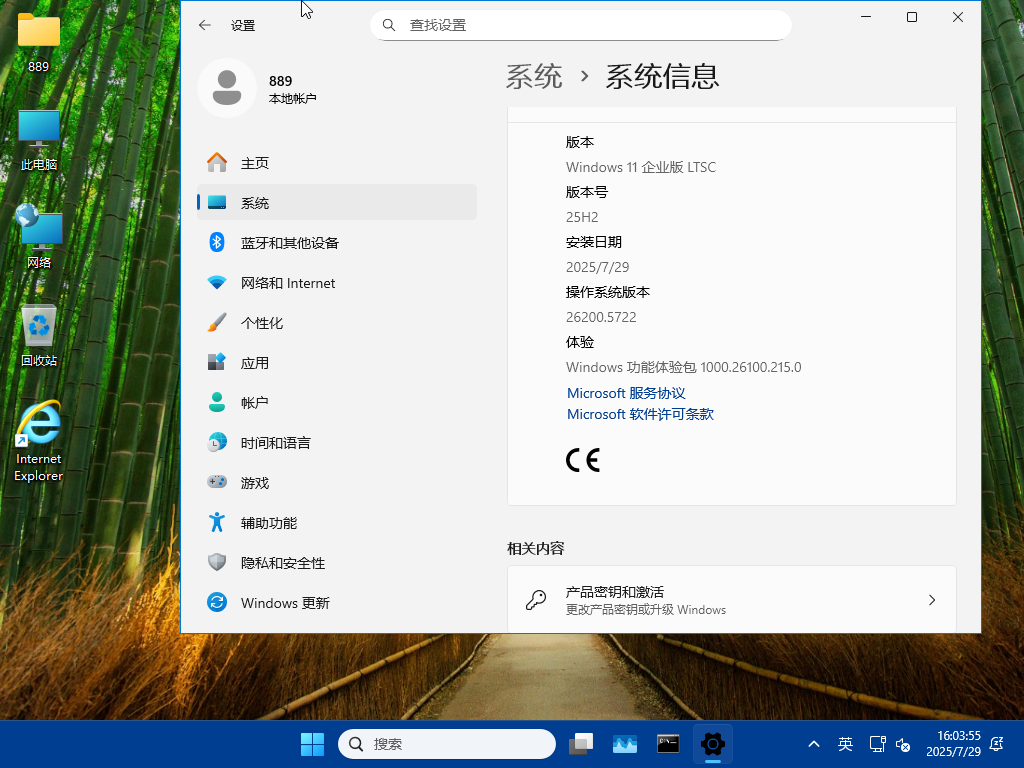Open the 产品密钥和激活 card

tap(731, 600)
